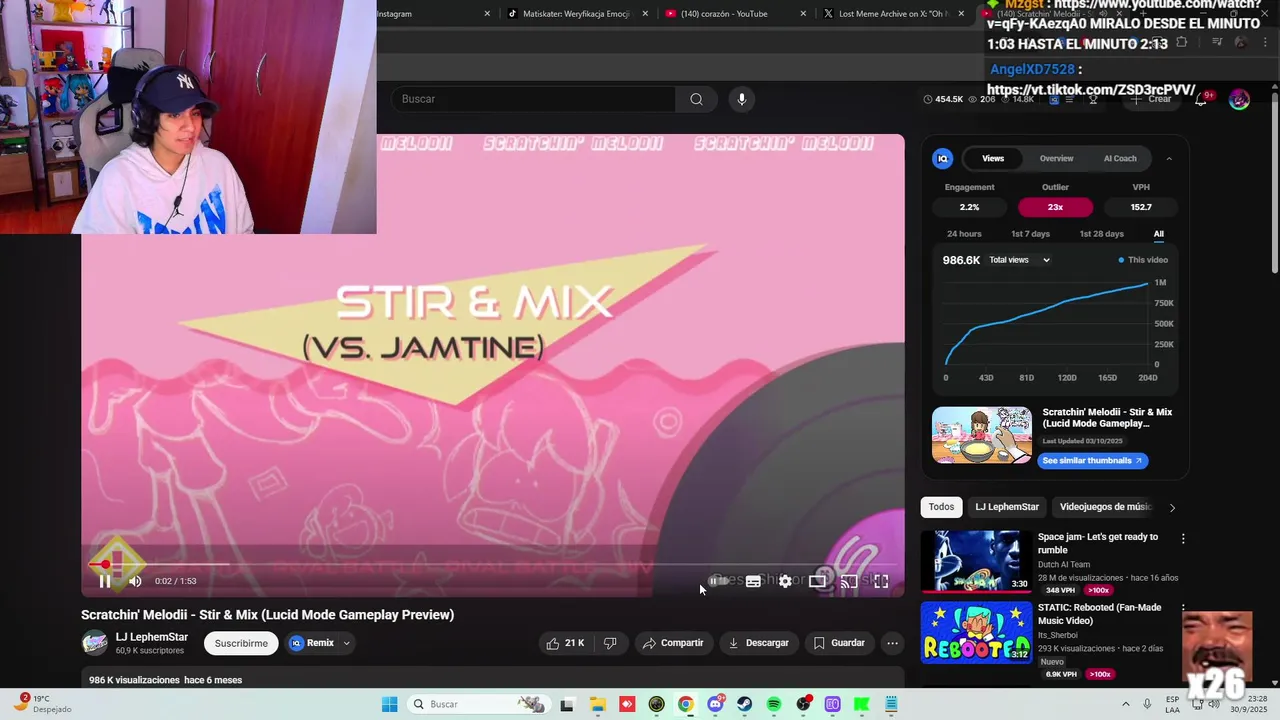Save the video with Guardar
The height and width of the screenshot is (720, 1280).
(x=839, y=643)
